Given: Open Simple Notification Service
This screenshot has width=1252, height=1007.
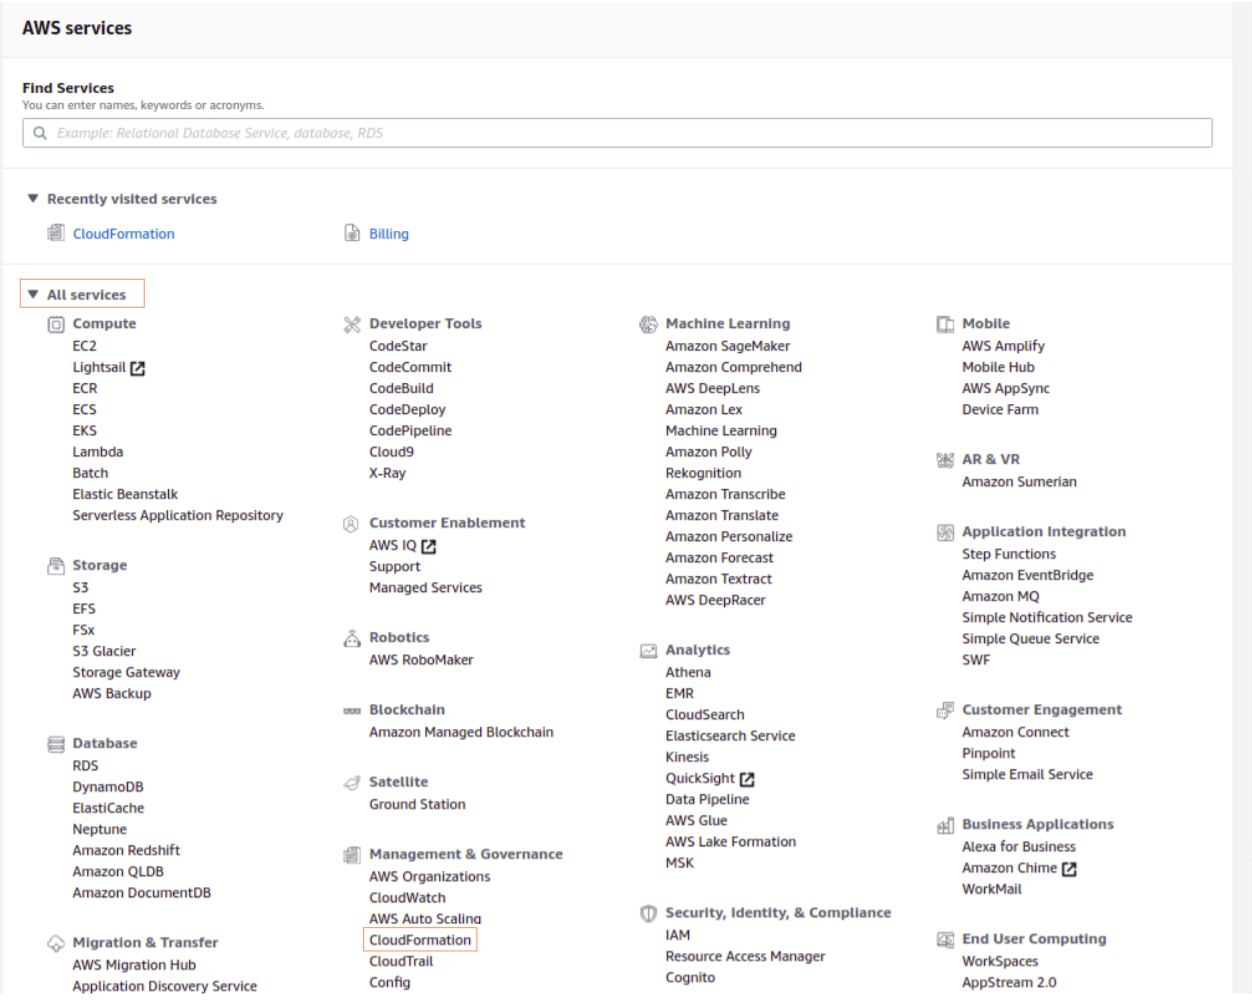Looking at the screenshot, I should point(1046,618).
